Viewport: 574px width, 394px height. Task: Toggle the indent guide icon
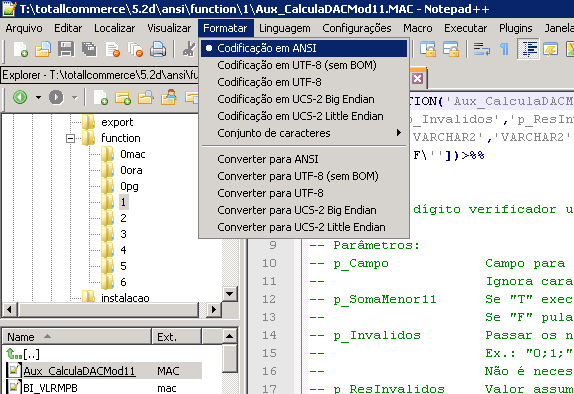pyautogui.click(x=528, y=49)
